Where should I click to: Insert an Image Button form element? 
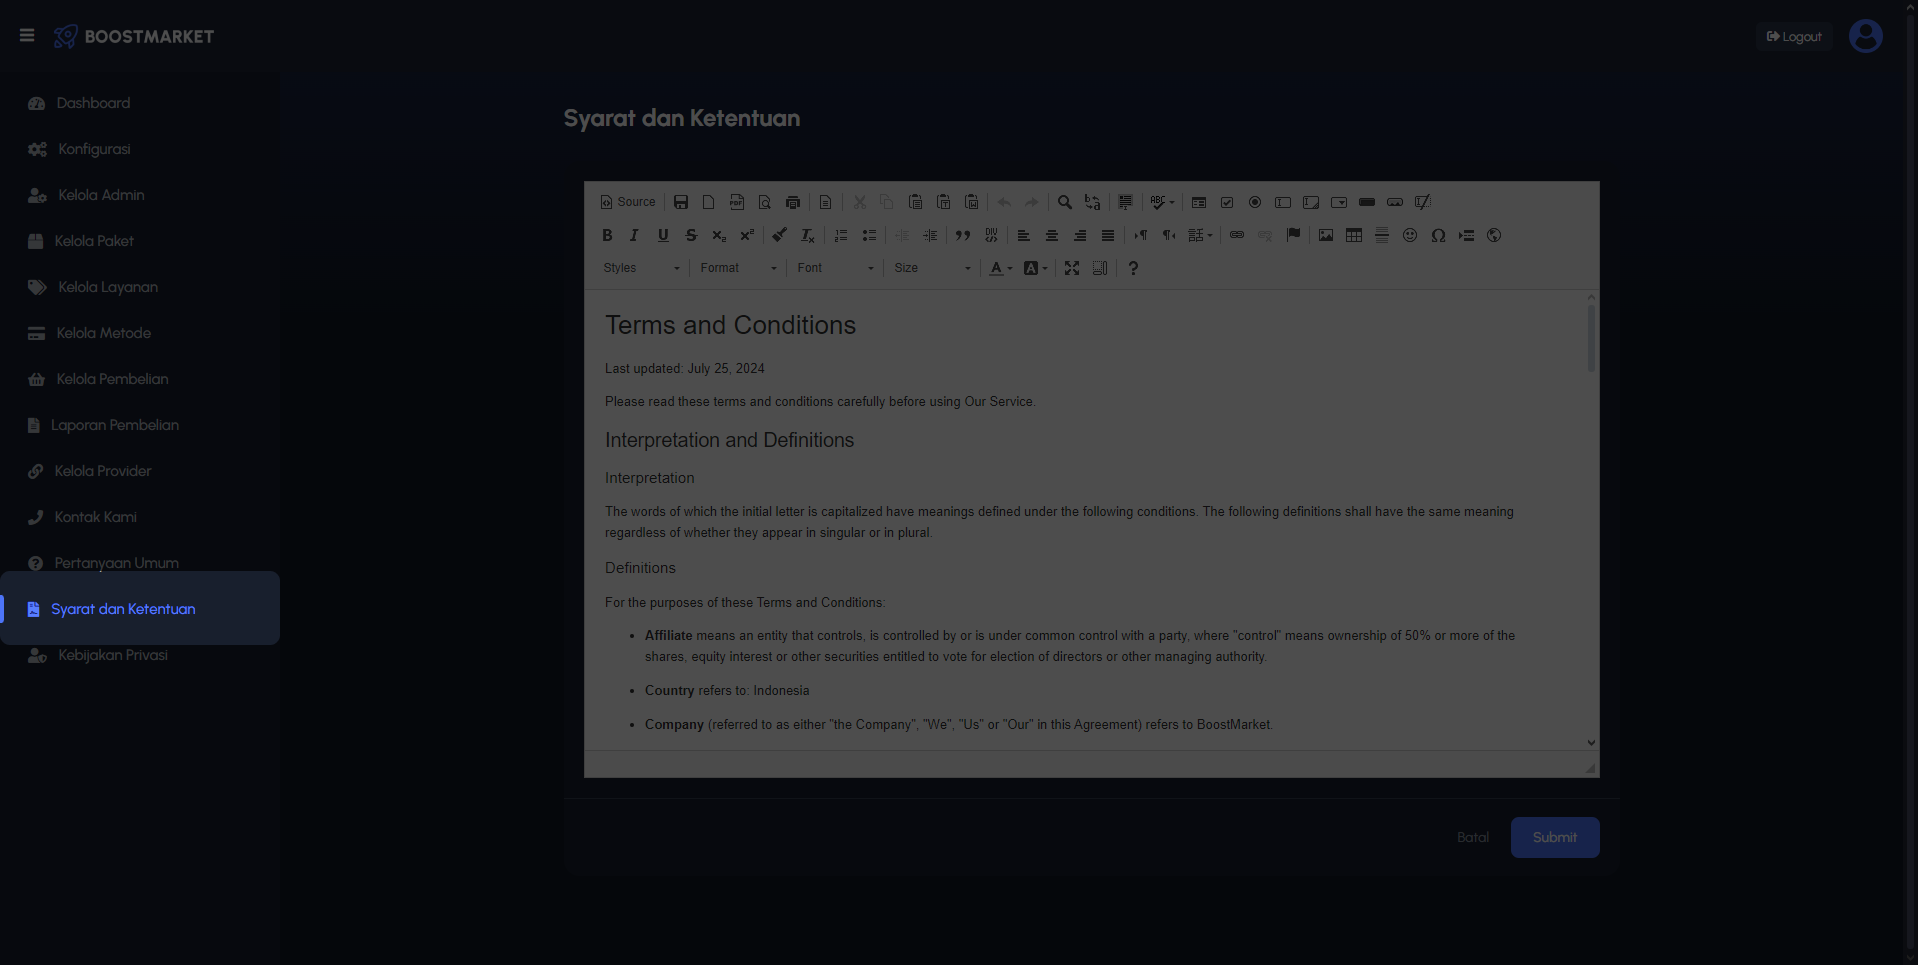pyautogui.click(x=1395, y=202)
